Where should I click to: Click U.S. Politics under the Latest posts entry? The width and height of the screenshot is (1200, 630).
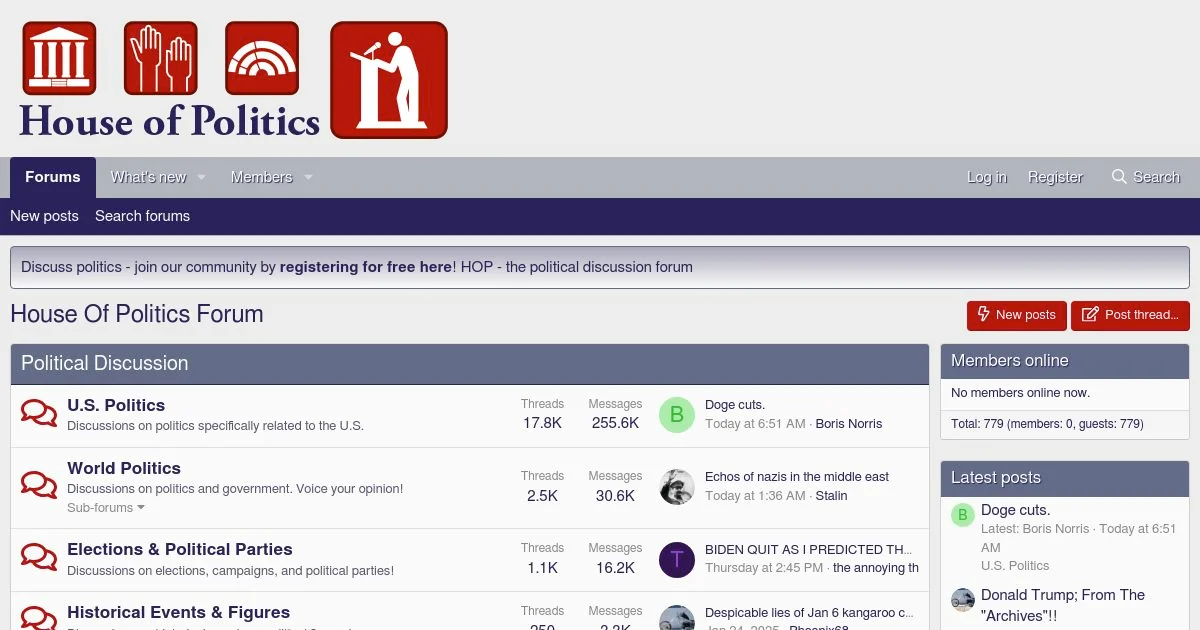(1015, 566)
